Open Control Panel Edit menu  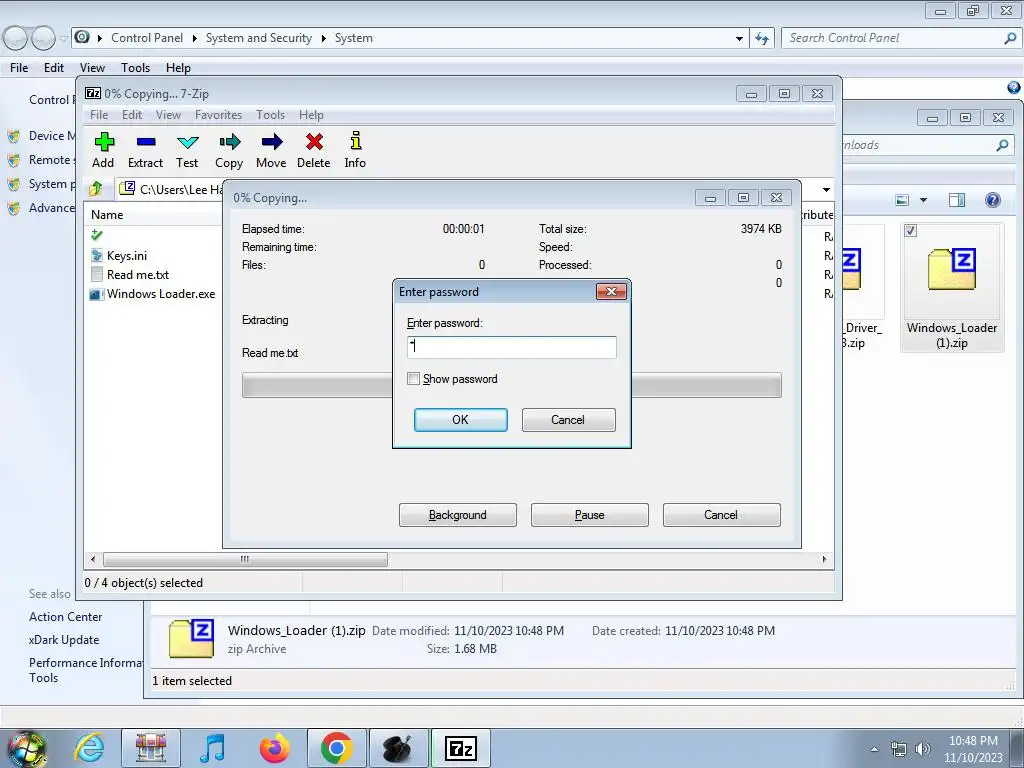click(54, 68)
